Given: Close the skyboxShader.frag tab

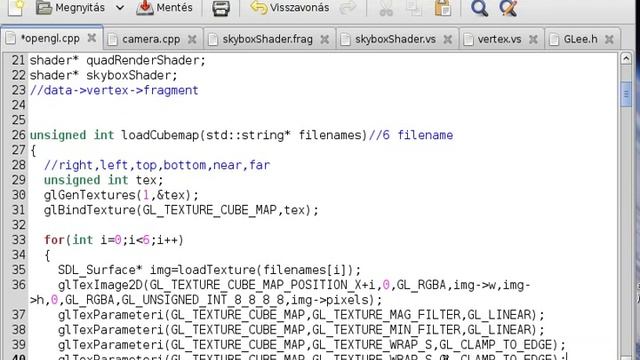Looking at the screenshot, I should point(324,40).
